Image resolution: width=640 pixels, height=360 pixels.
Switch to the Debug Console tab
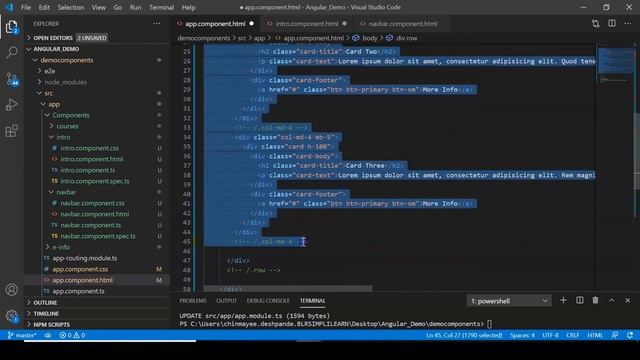268,301
